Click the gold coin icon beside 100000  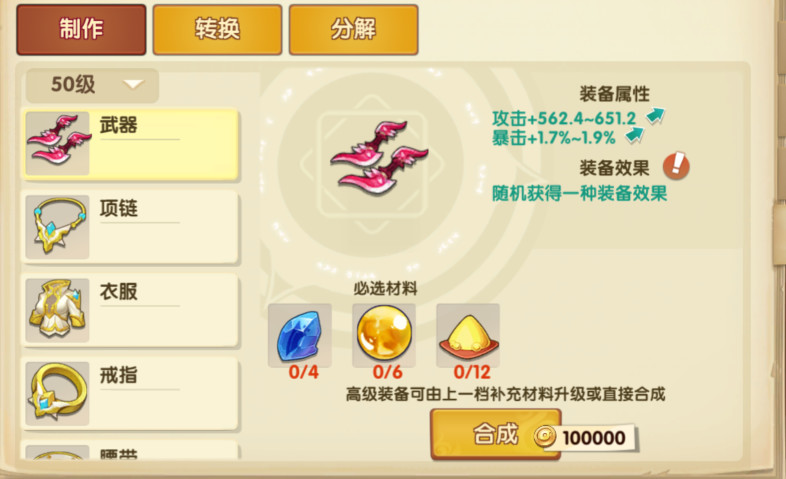(x=544, y=436)
